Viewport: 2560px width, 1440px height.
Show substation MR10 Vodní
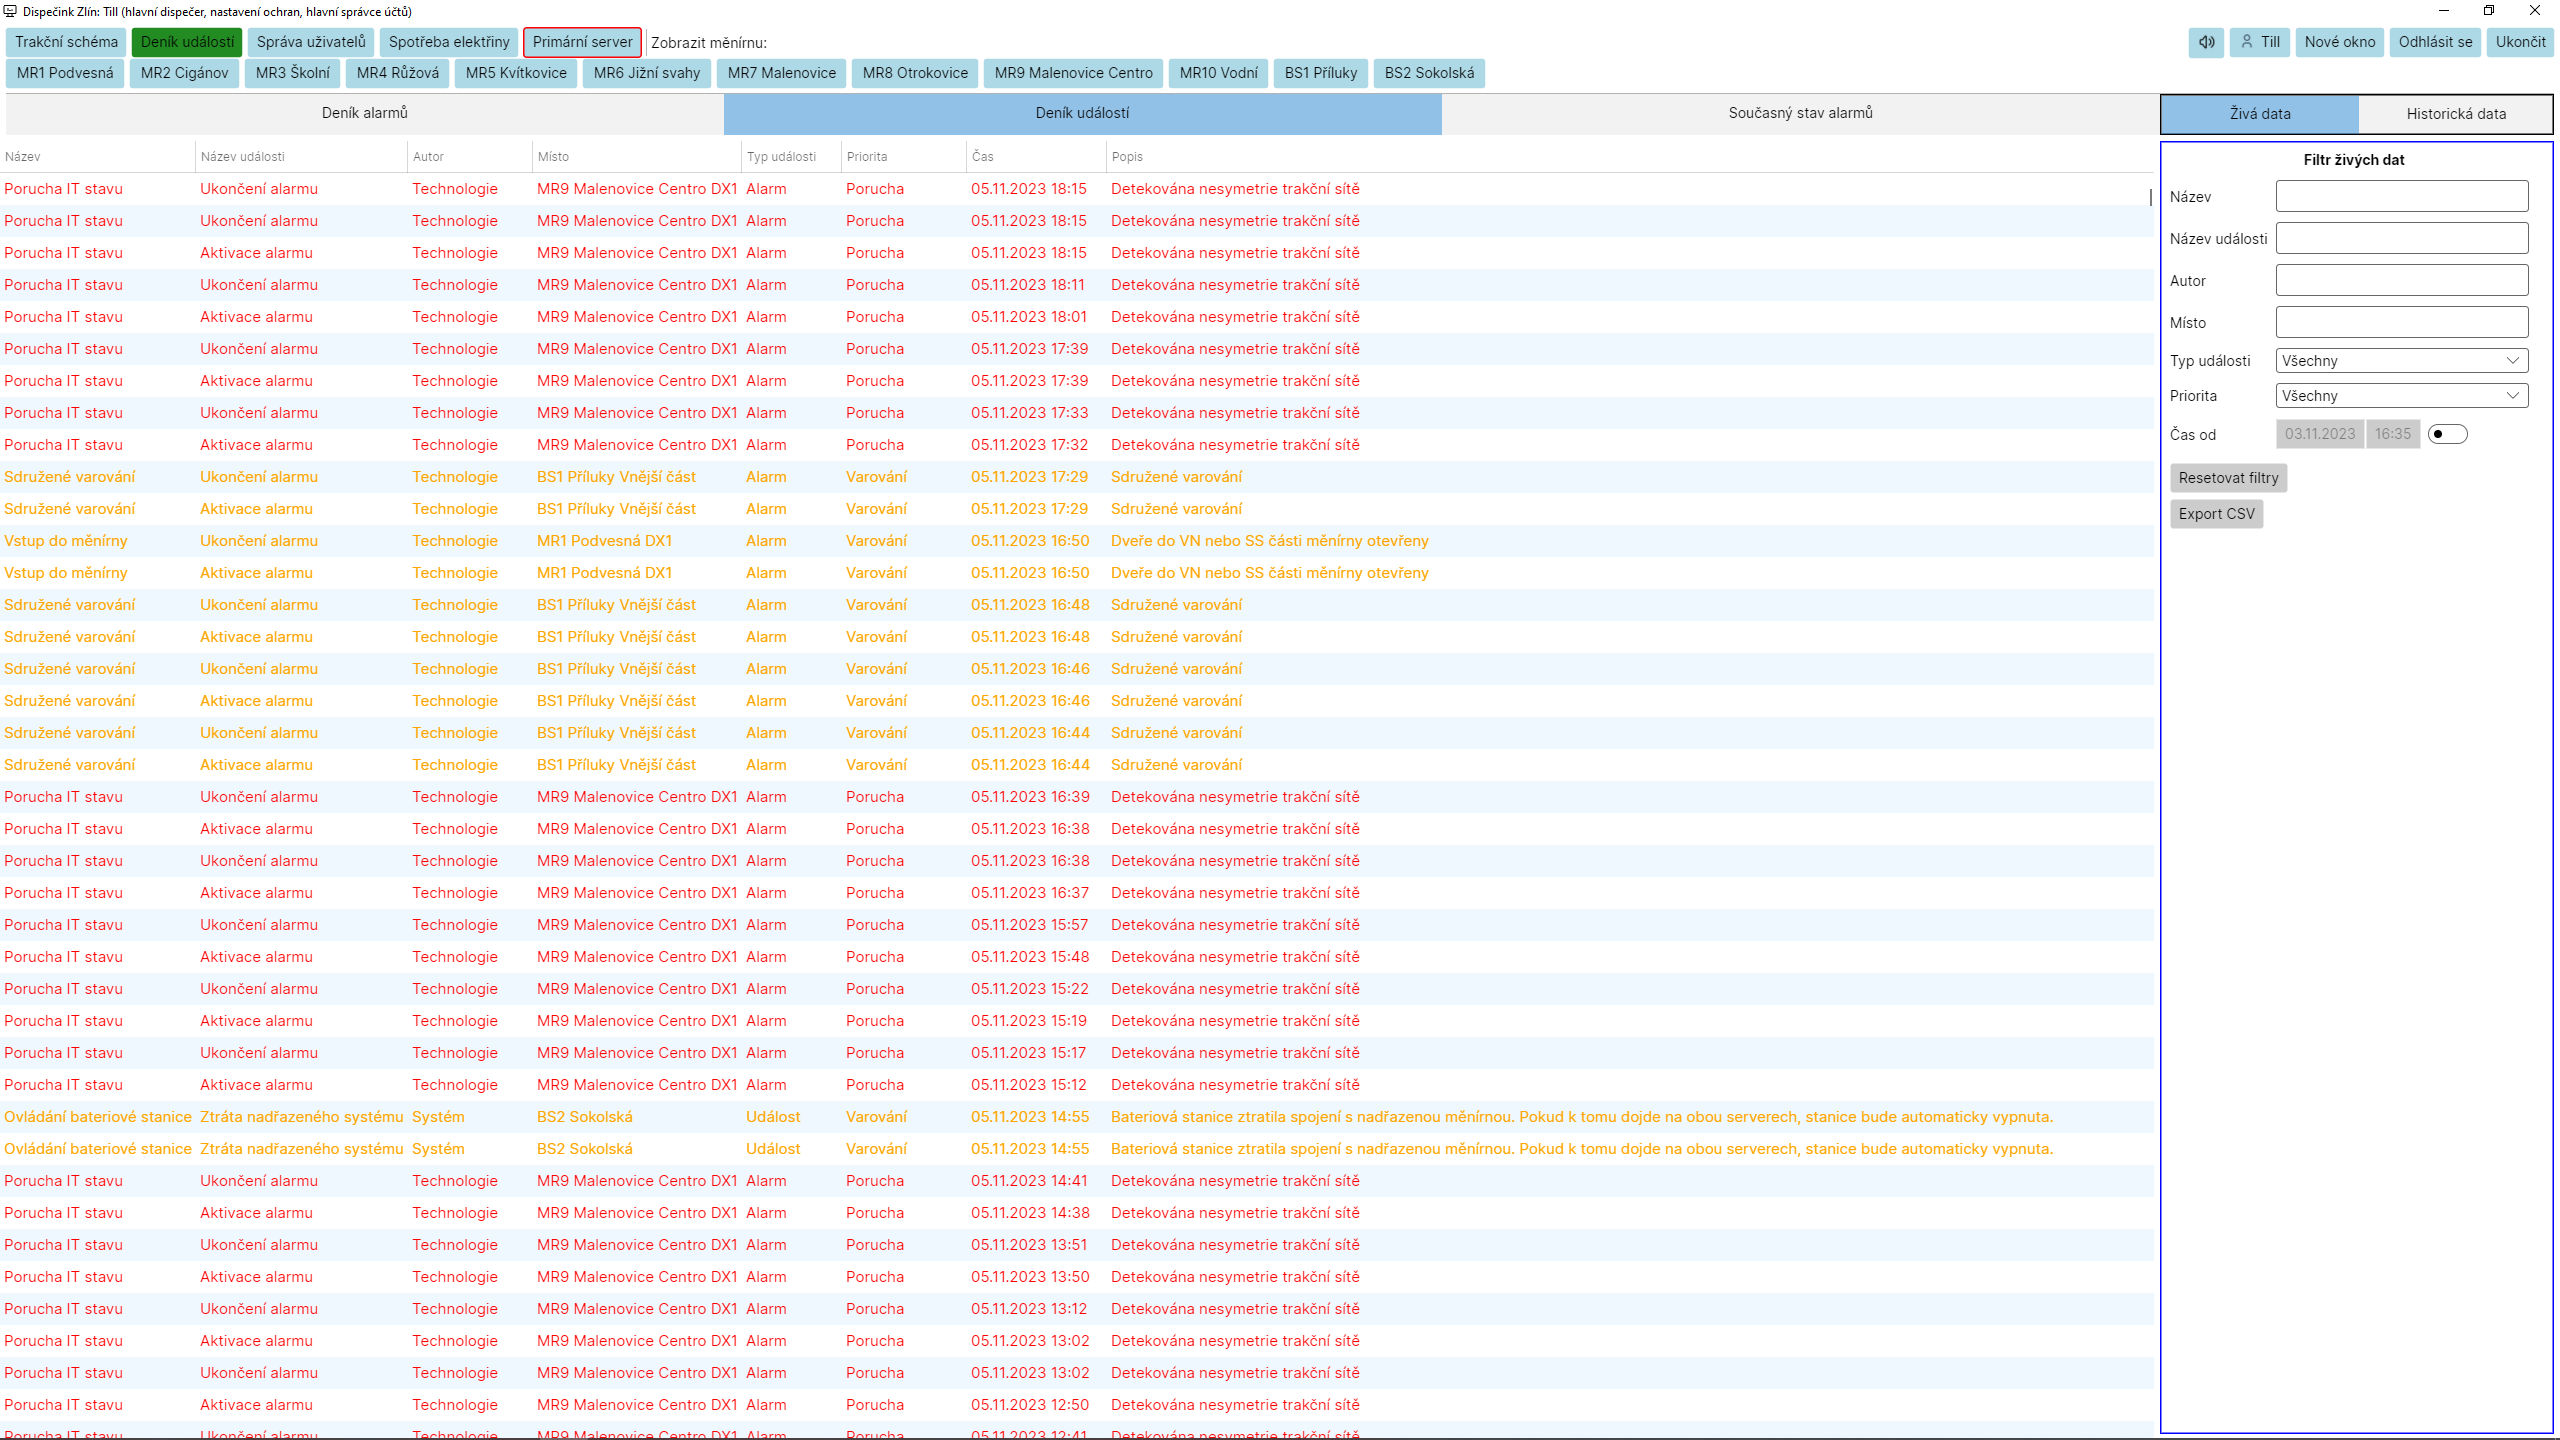[x=1218, y=73]
